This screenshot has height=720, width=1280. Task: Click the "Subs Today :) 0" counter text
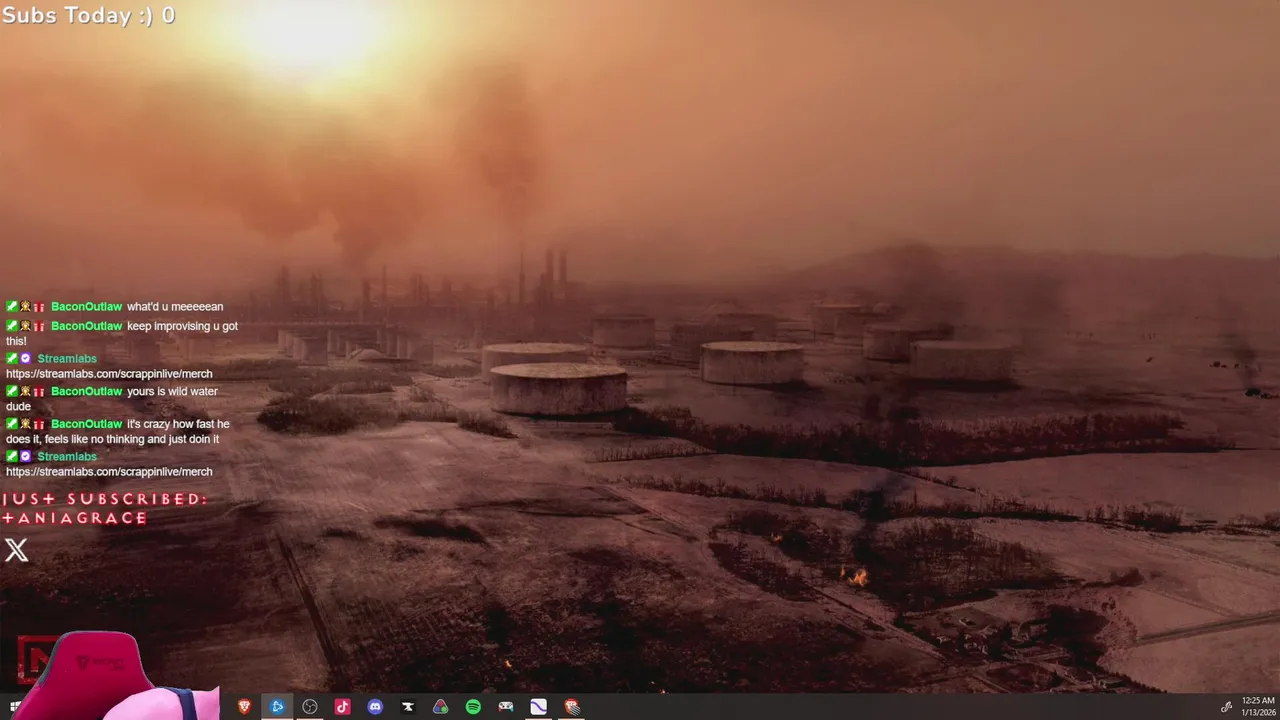point(88,15)
